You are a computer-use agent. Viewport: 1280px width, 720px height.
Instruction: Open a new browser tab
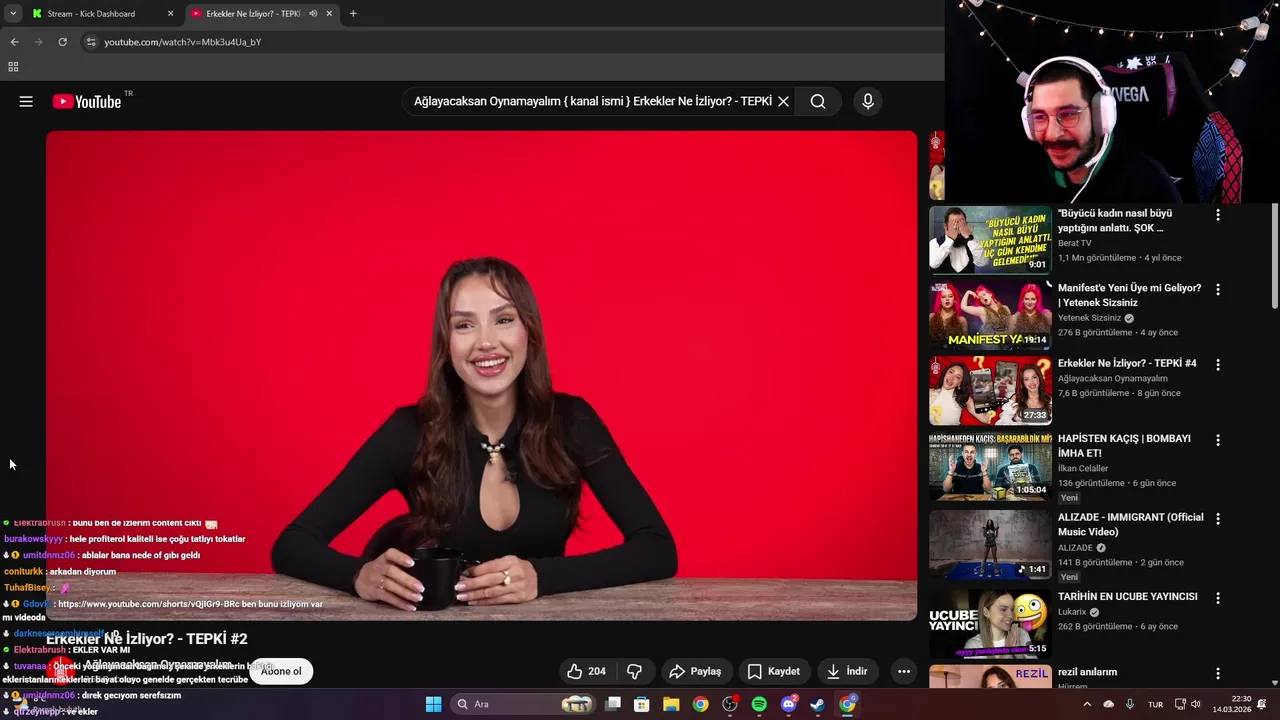point(353,13)
